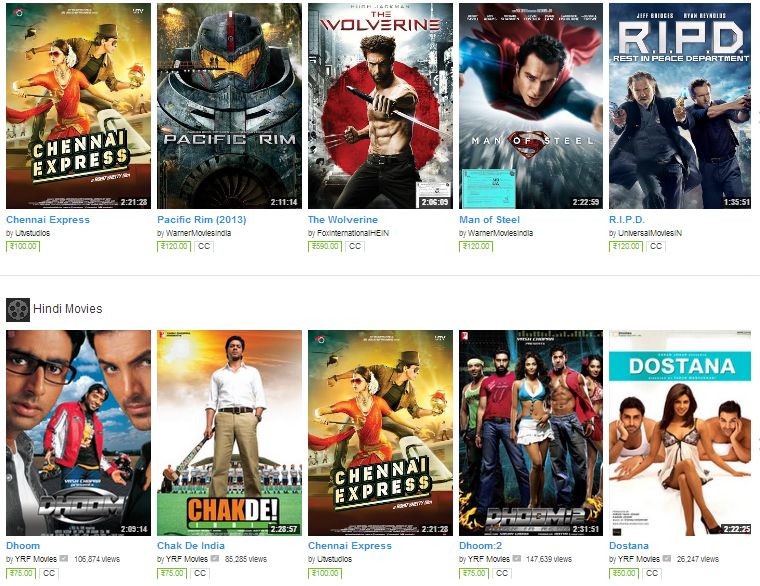The height and width of the screenshot is (586, 760).
Task: Open the Dostana movie poster
Action: click(680, 433)
